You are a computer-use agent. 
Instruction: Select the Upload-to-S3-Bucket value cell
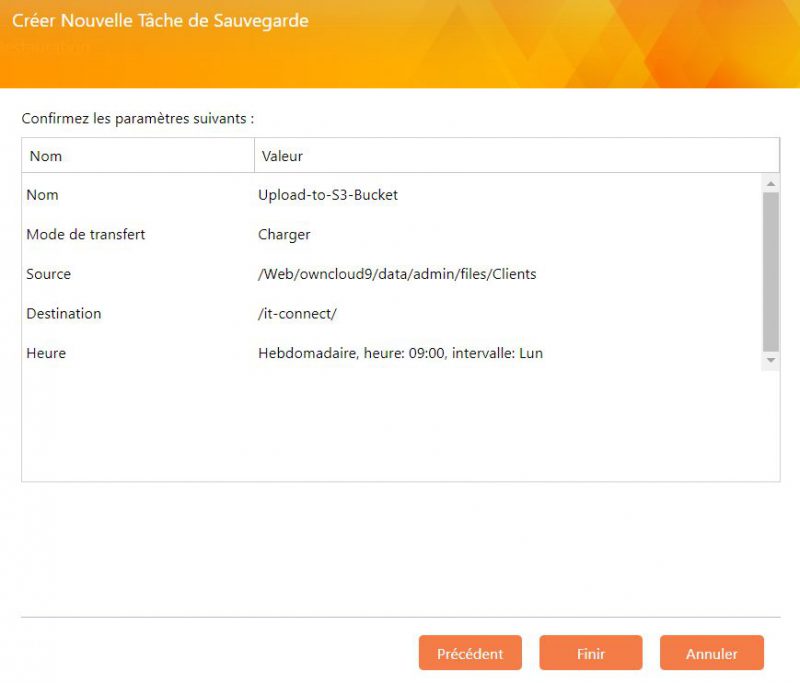[328, 195]
